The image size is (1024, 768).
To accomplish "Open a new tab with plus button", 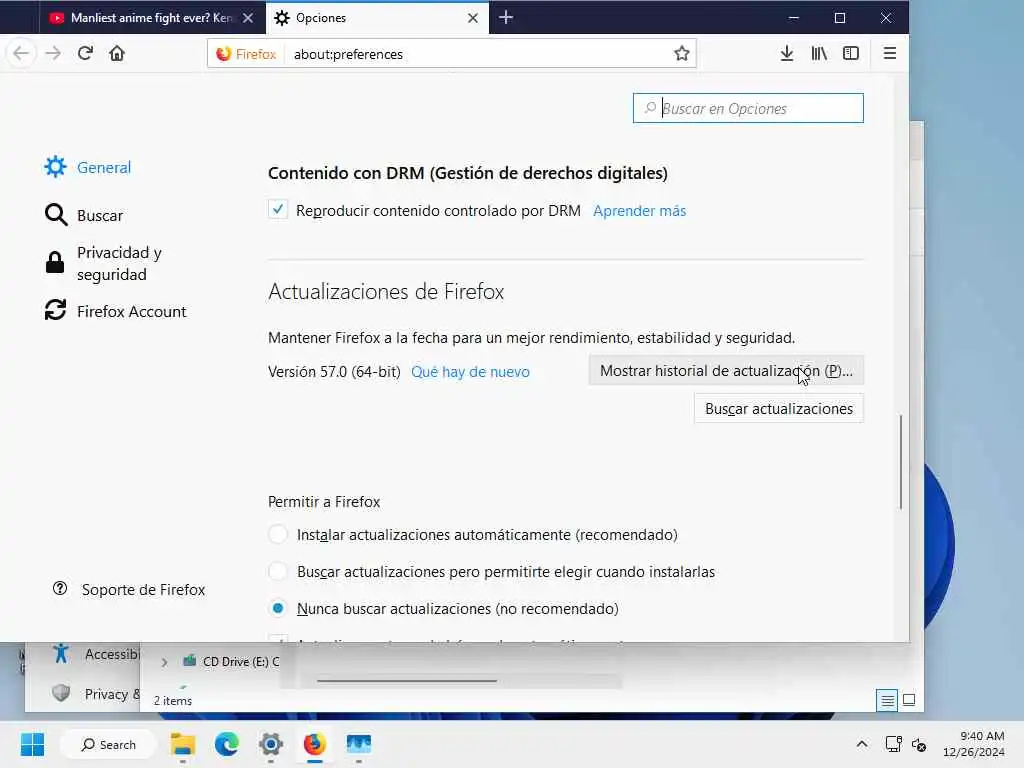I will click(506, 18).
